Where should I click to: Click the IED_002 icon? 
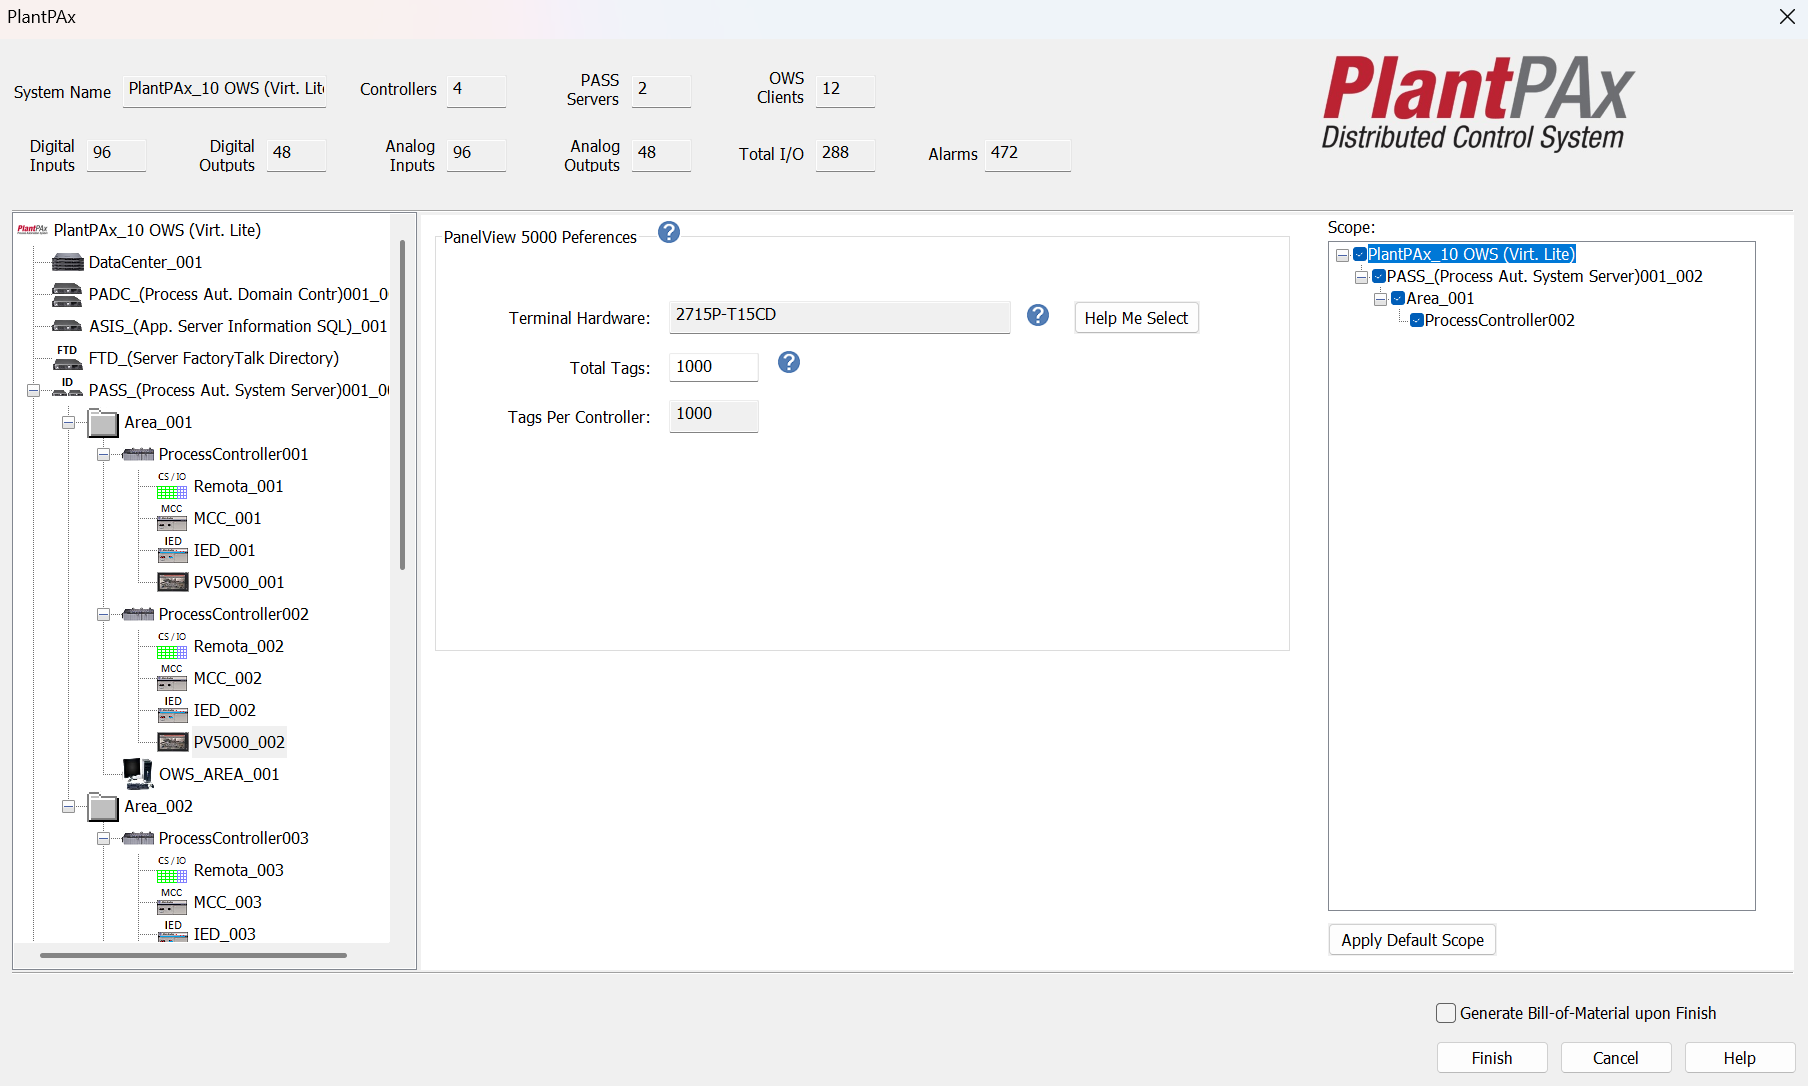pos(172,710)
